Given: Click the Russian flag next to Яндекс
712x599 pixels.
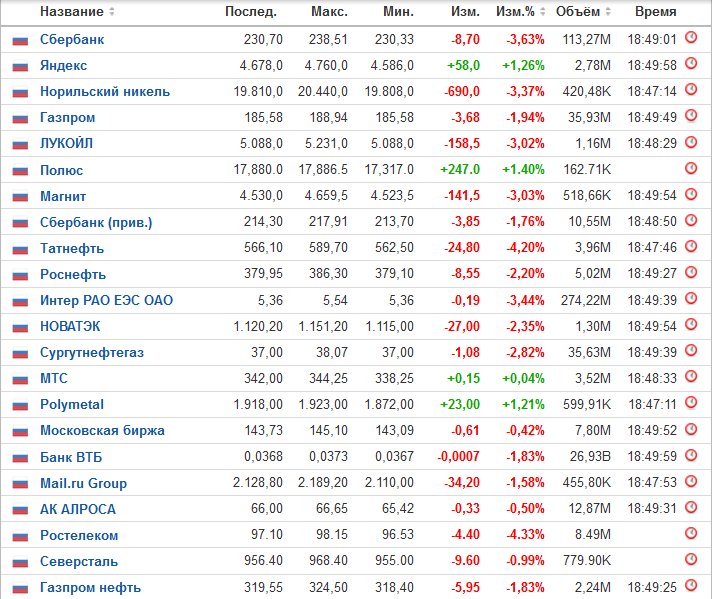Looking at the screenshot, I should click(20, 67).
